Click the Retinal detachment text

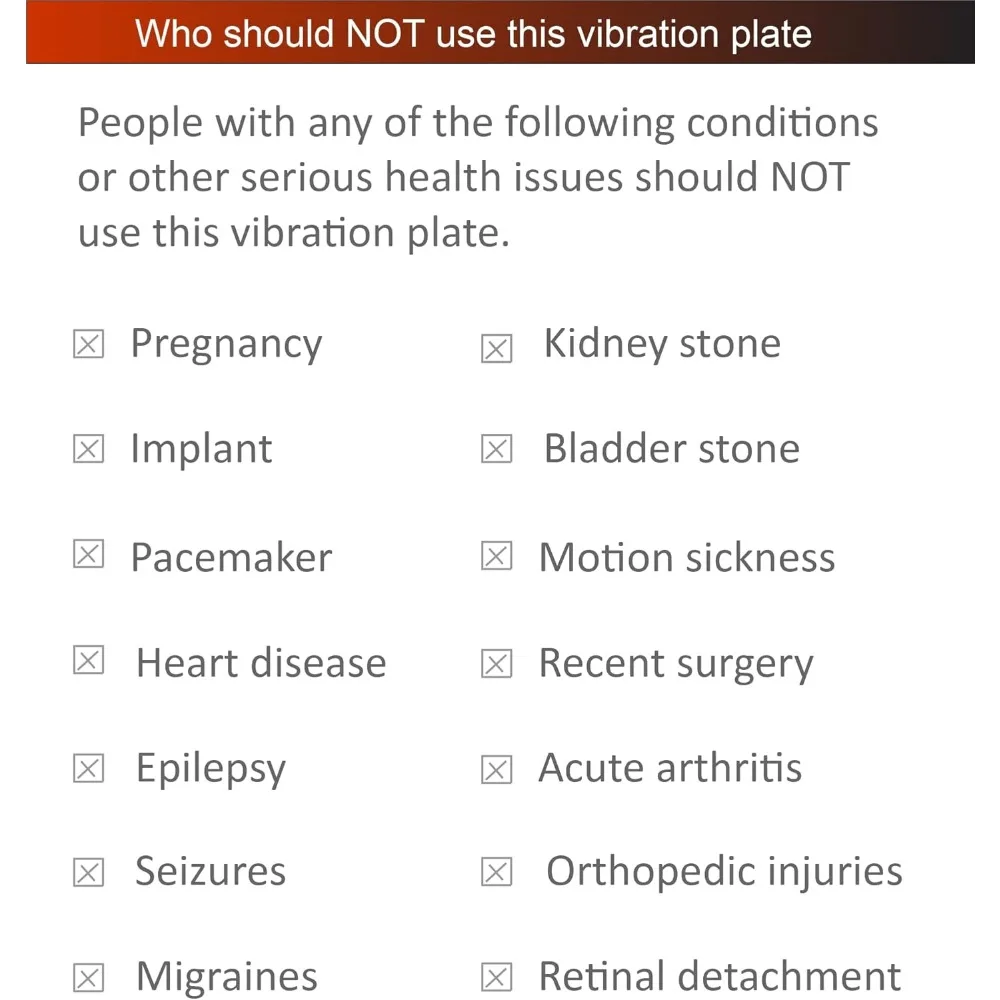click(x=719, y=976)
